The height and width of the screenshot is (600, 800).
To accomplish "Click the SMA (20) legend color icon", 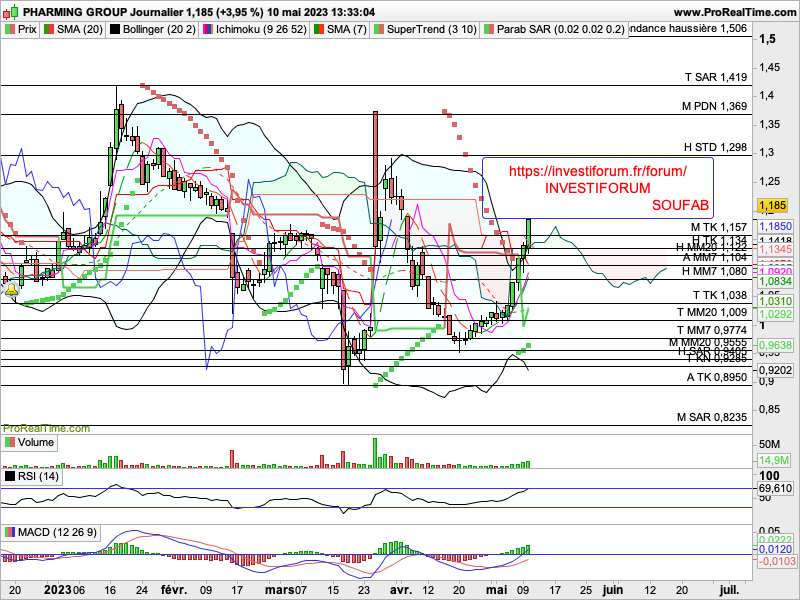I will [x=49, y=29].
